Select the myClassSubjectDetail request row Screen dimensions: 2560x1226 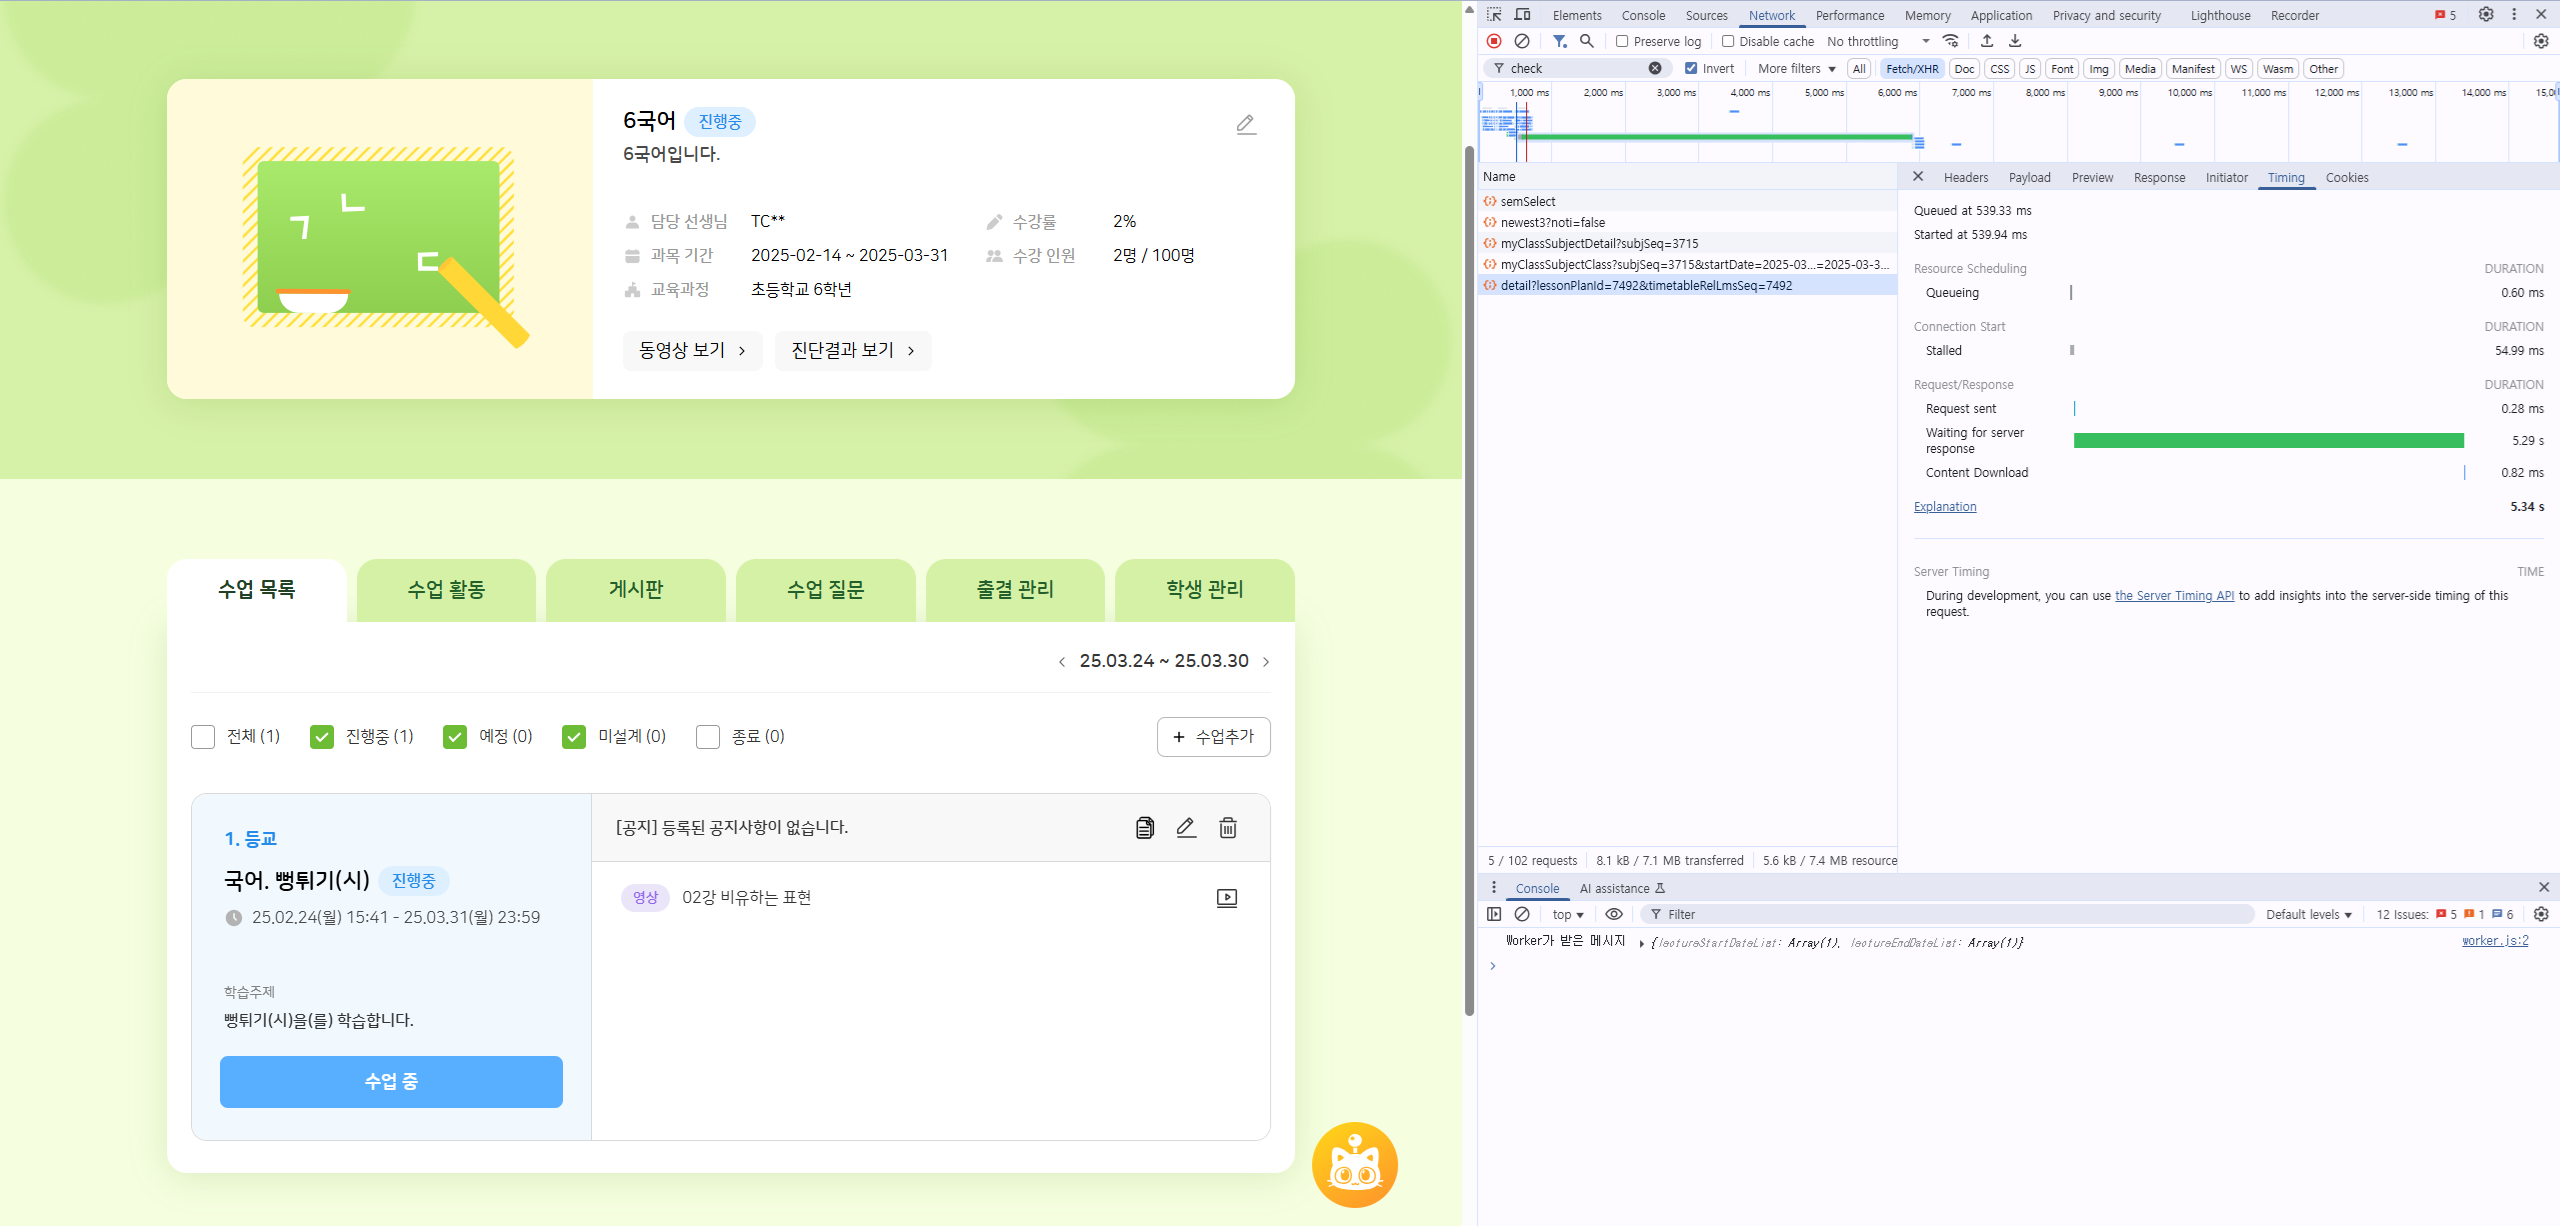pyautogui.click(x=1599, y=243)
